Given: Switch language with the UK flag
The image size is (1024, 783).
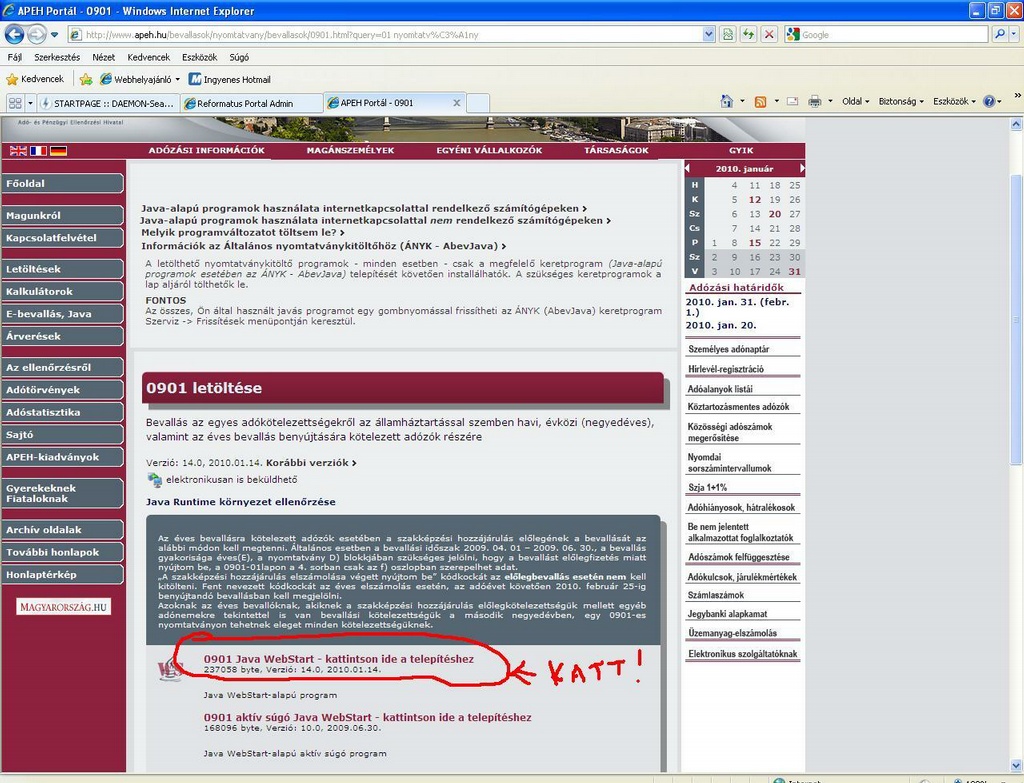Looking at the screenshot, I should (x=18, y=151).
